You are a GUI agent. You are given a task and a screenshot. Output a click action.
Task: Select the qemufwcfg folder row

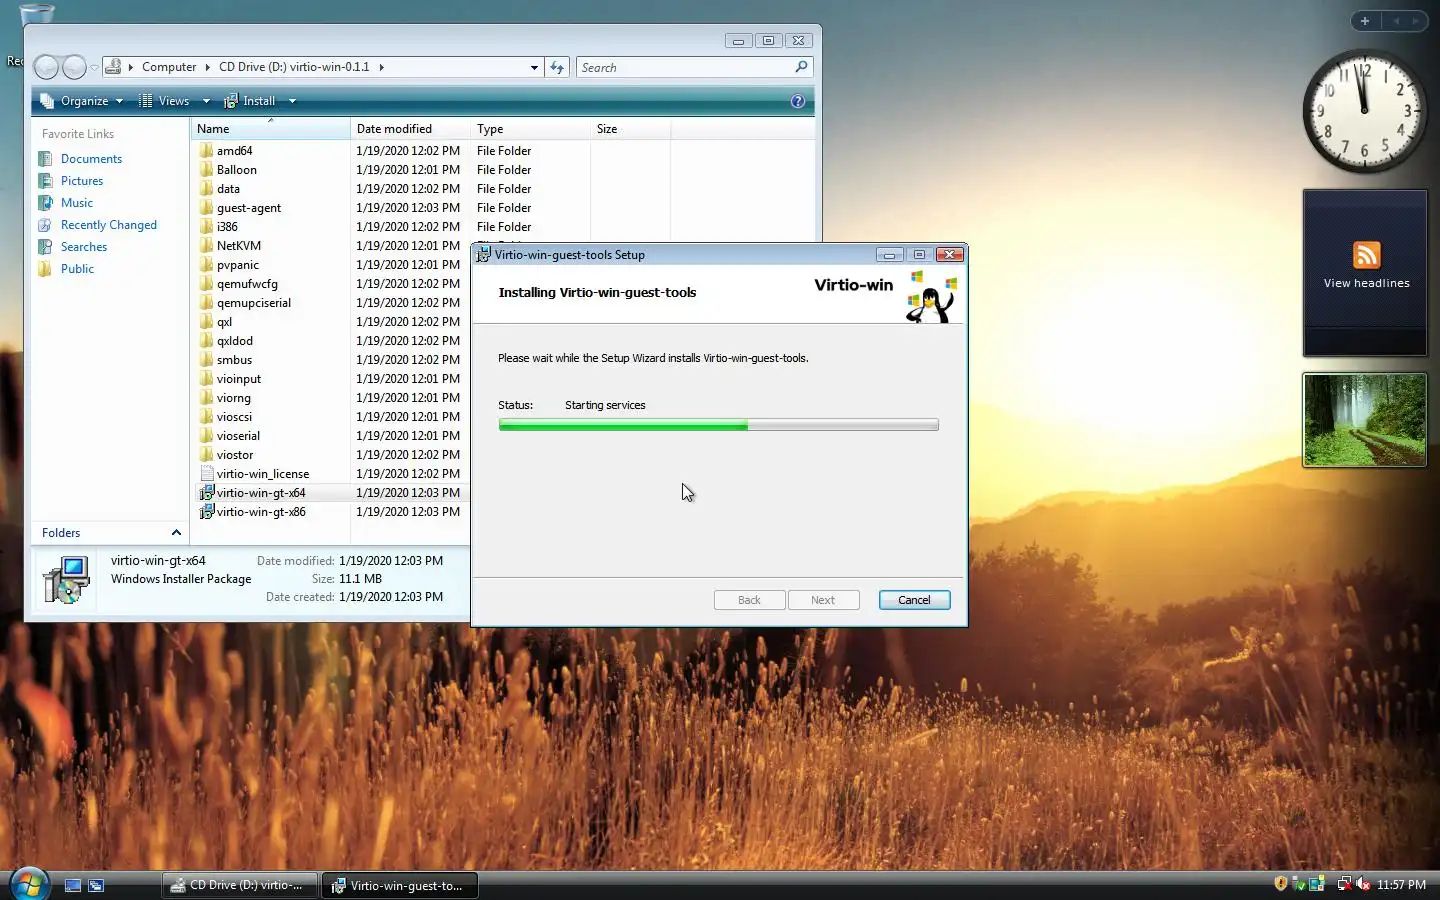(x=330, y=284)
